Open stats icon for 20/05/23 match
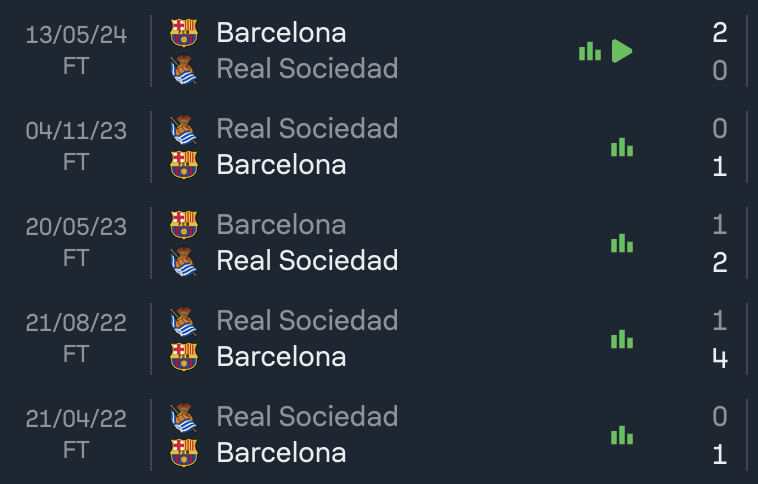Image resolution: width=758 pixels, height=484 pixels. 622,243
